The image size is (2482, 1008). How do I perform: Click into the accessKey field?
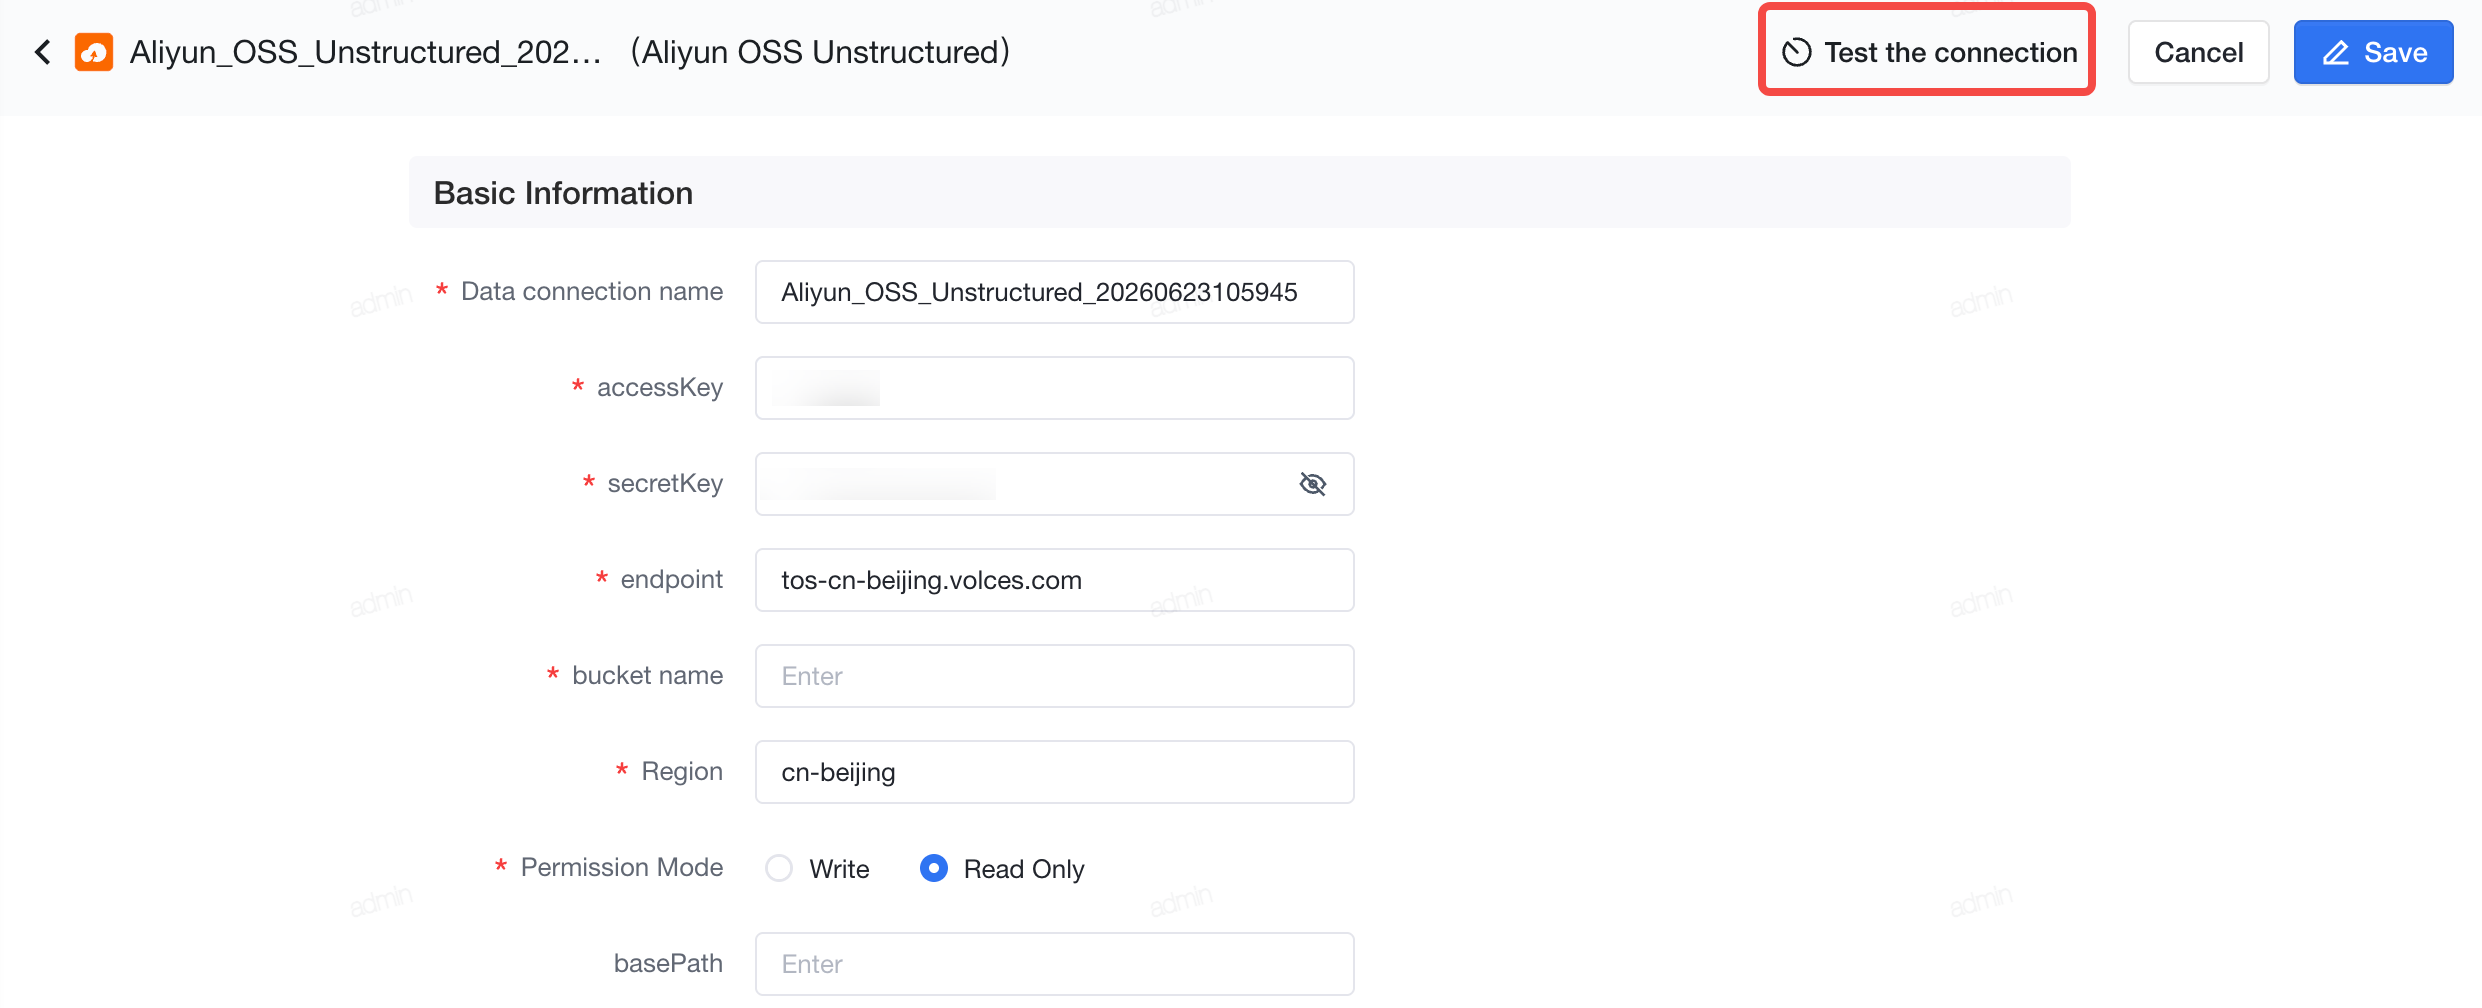click(x=1054, y=388)
